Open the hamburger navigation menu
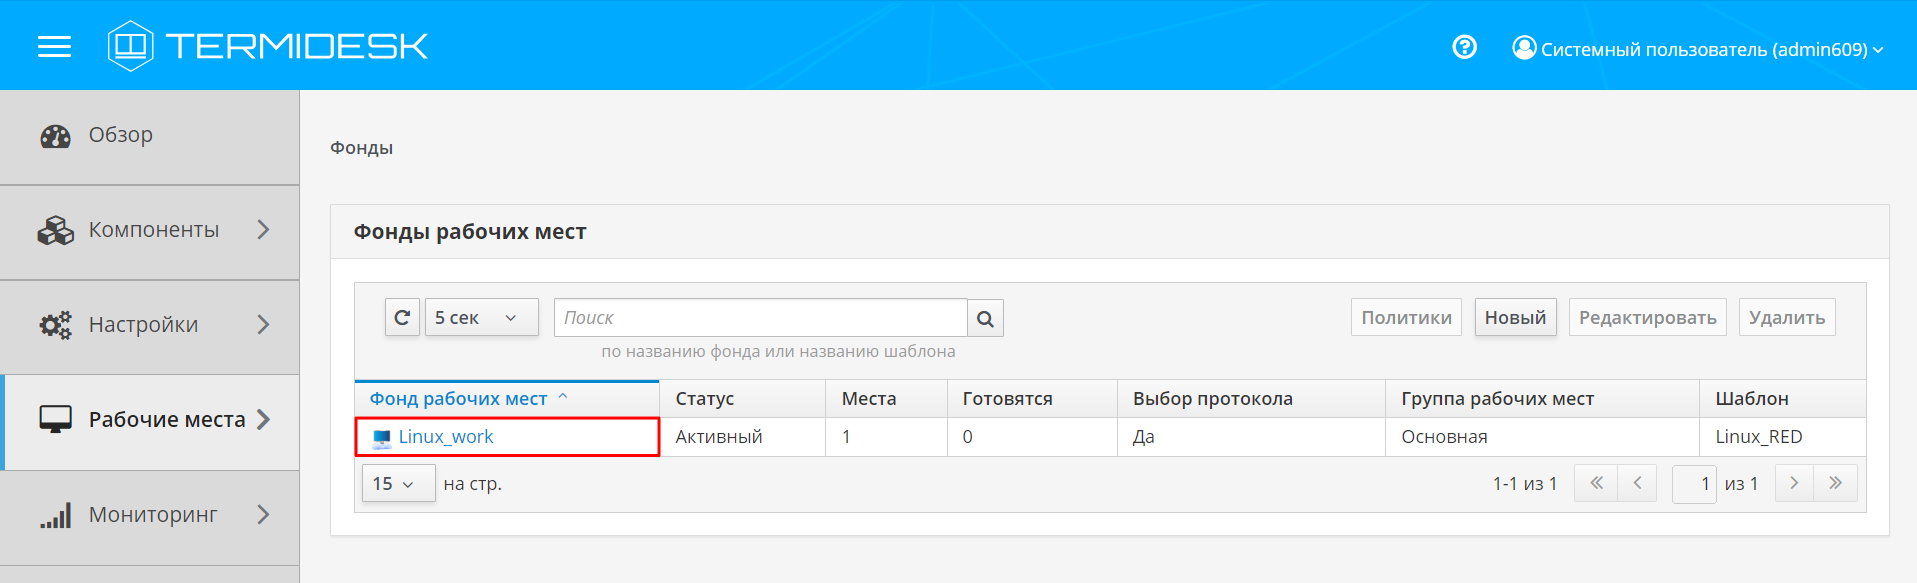The height and width of the screenshot is (583, 1917). 54,47
